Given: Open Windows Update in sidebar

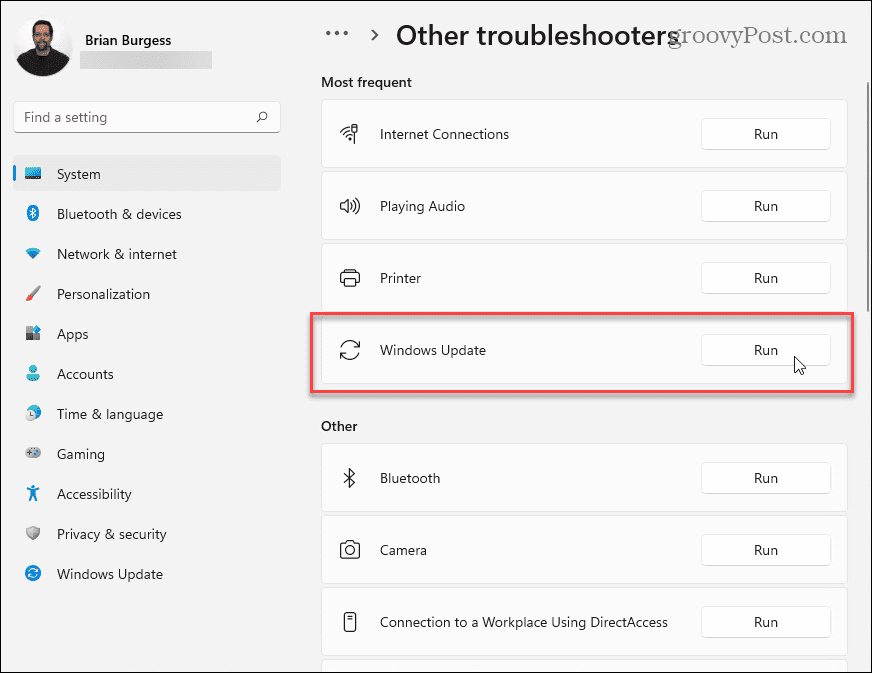Looking at the screenshot, I should (109, 574).
